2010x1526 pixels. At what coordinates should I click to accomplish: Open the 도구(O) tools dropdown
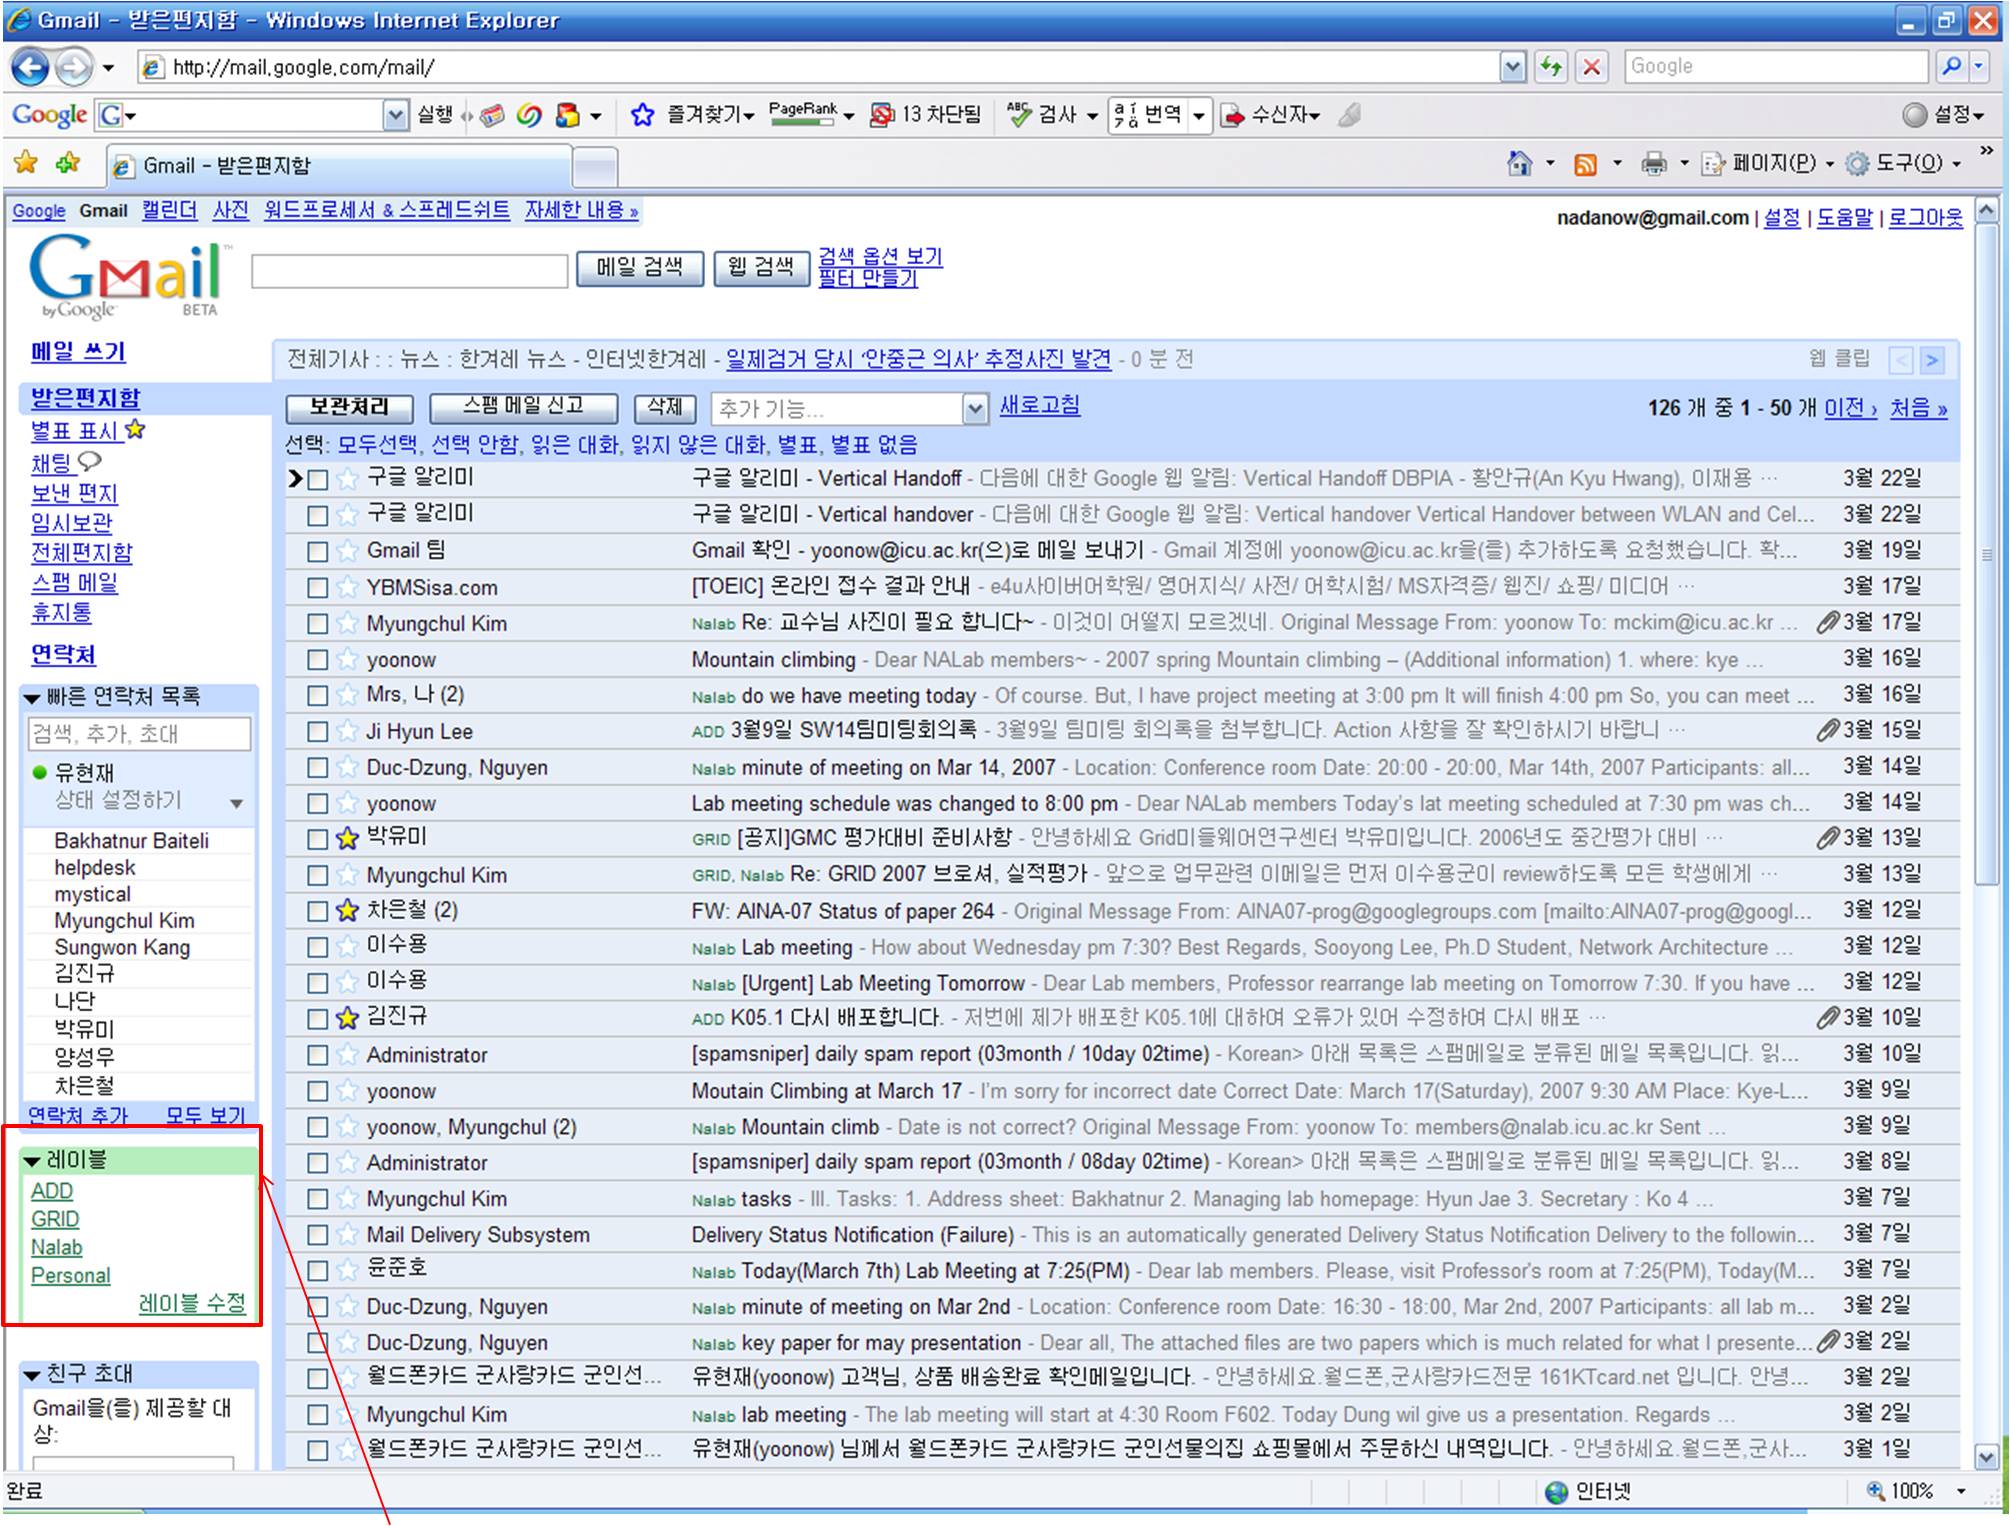1904,163
